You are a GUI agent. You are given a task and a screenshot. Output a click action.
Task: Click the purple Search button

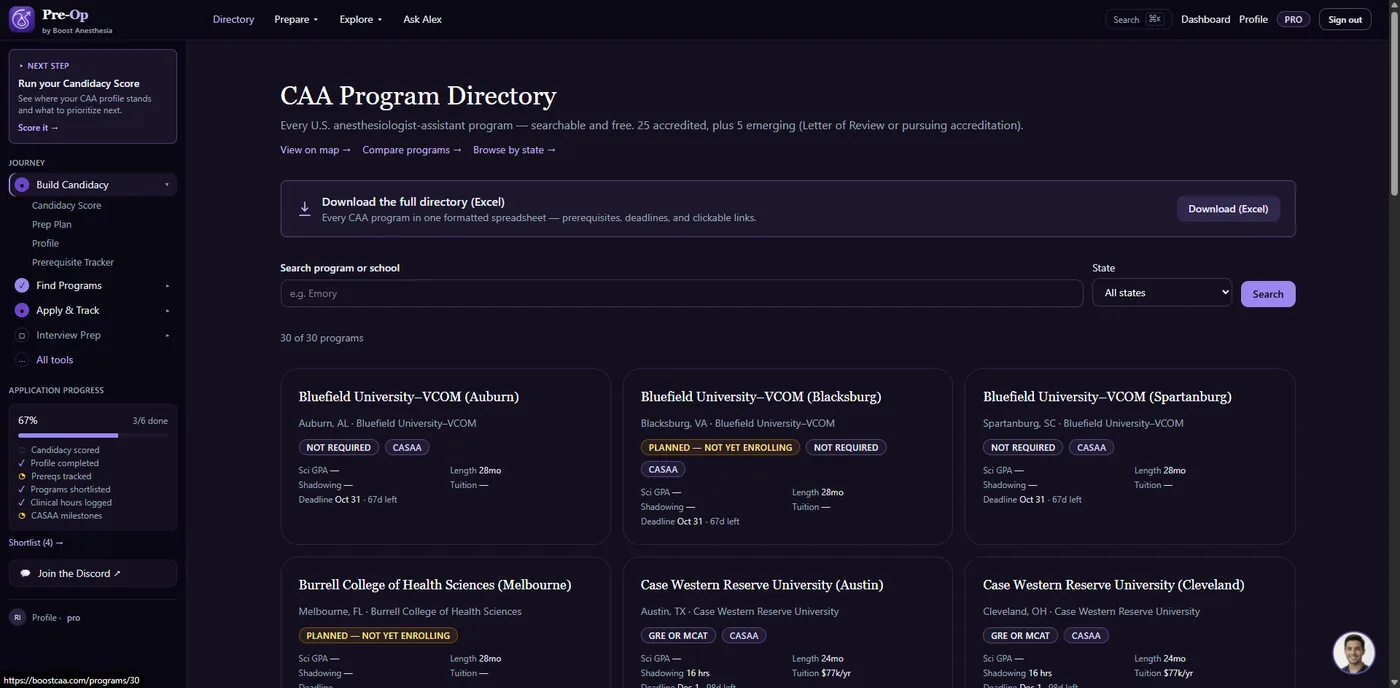tap(1268, 294)
